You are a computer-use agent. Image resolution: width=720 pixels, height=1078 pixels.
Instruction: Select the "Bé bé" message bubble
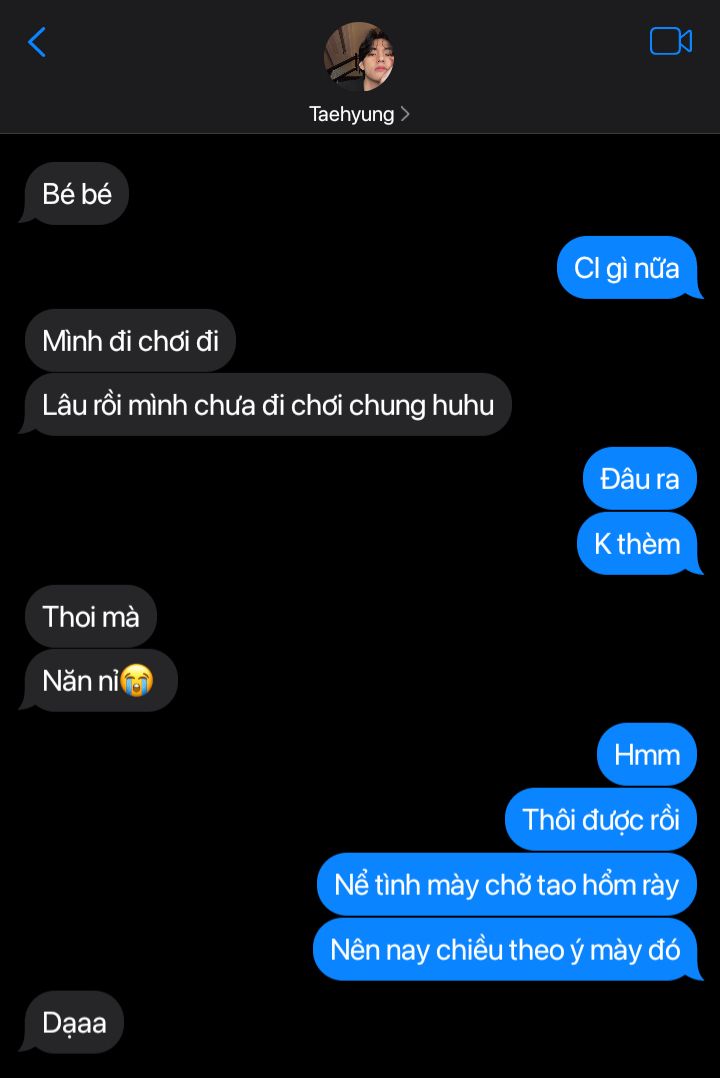pyautogui.click(x=76, y=193)
